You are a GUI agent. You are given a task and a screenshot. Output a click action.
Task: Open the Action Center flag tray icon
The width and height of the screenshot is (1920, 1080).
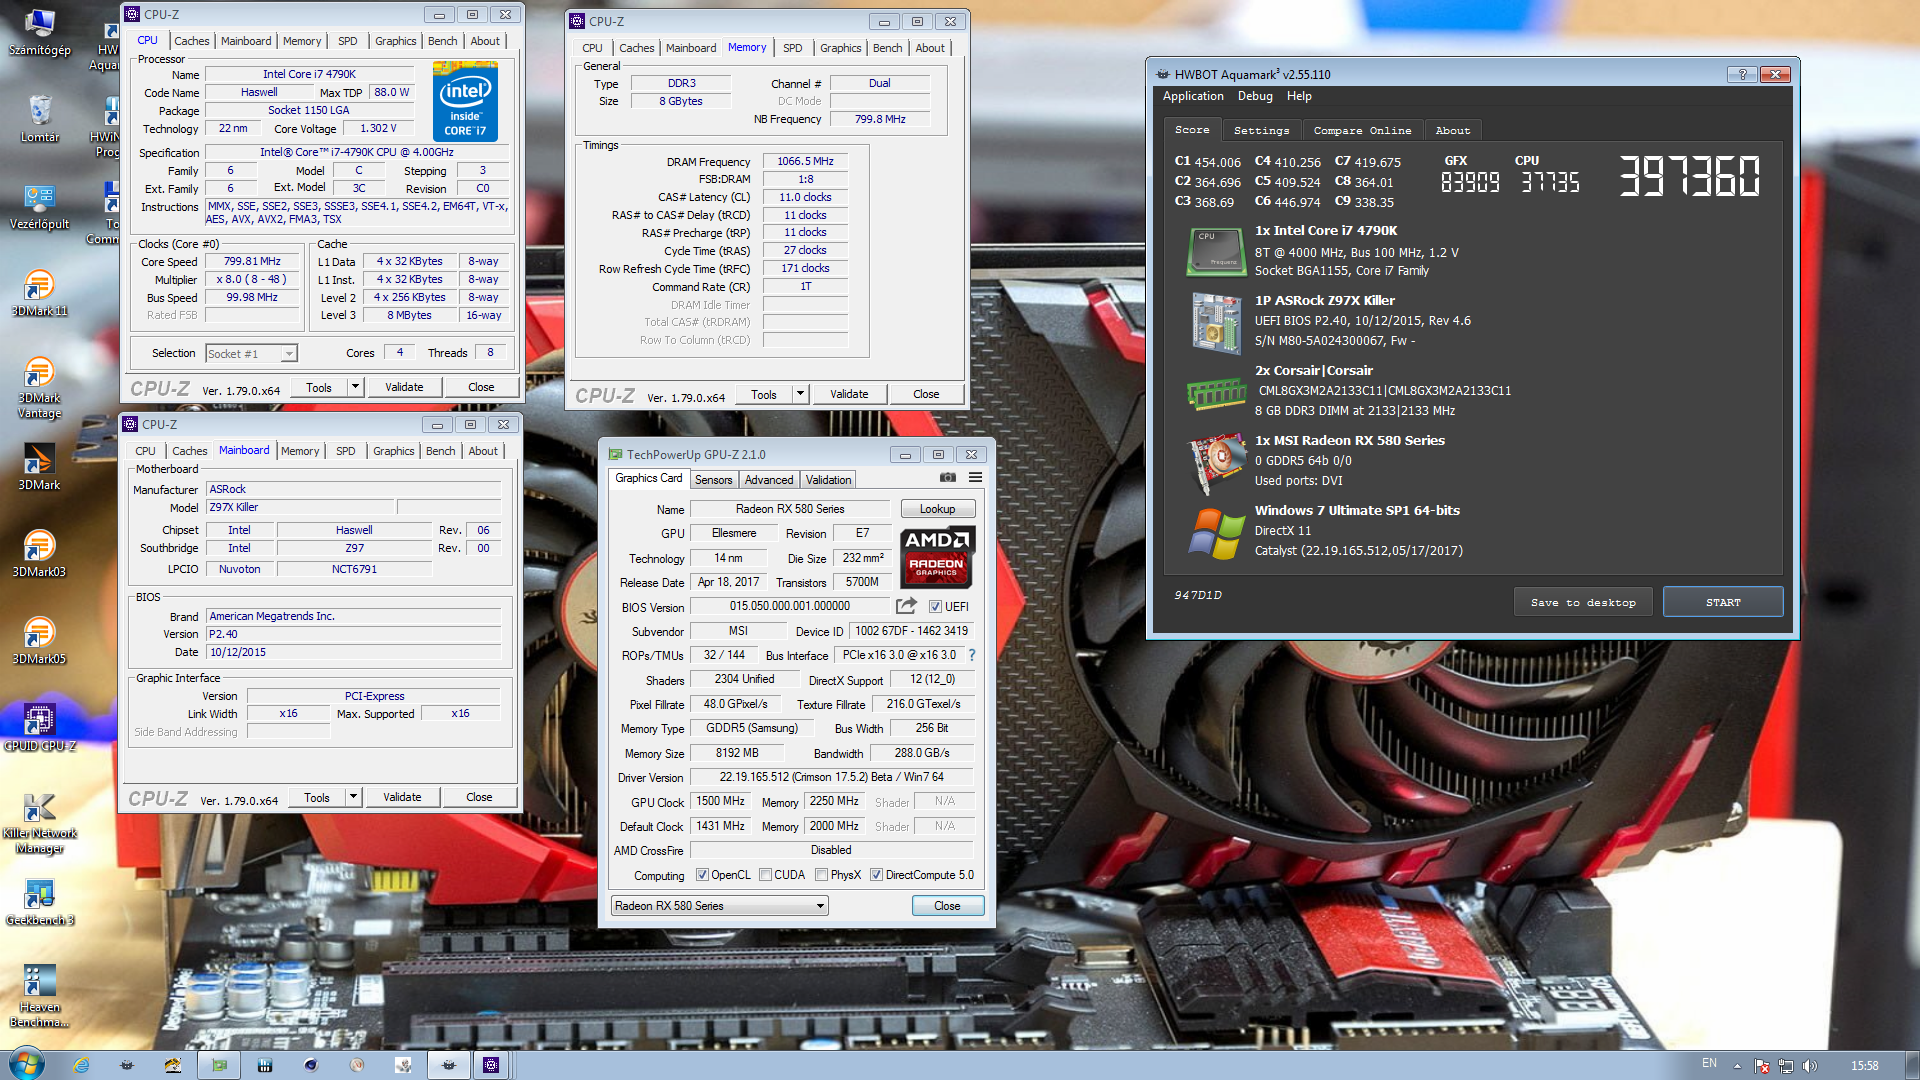pyautogui.click(x=1761, y=1066)
